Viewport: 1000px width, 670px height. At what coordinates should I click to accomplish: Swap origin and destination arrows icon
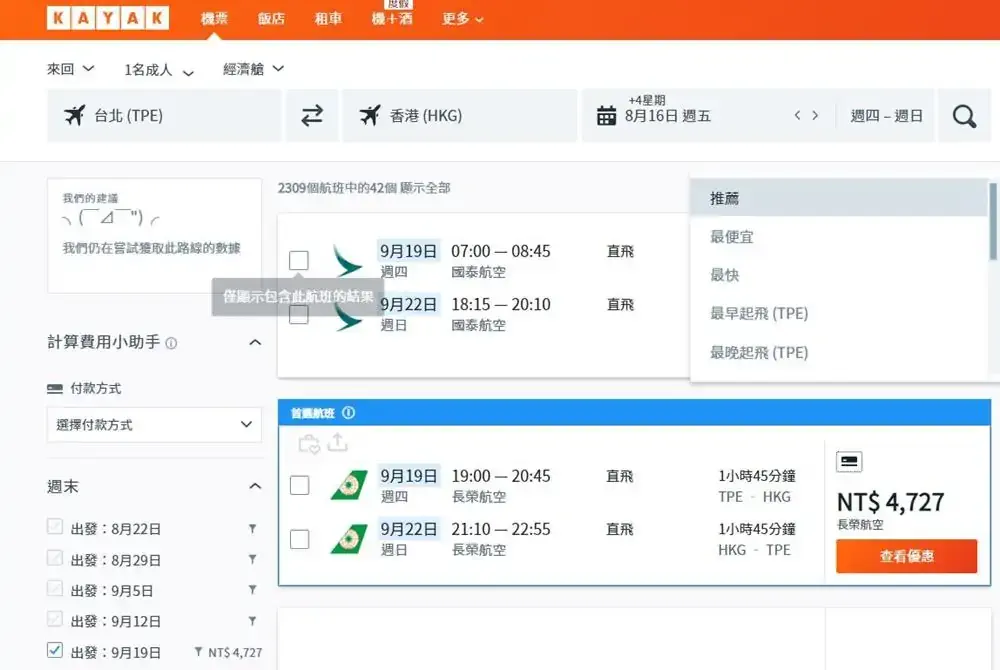312,115
